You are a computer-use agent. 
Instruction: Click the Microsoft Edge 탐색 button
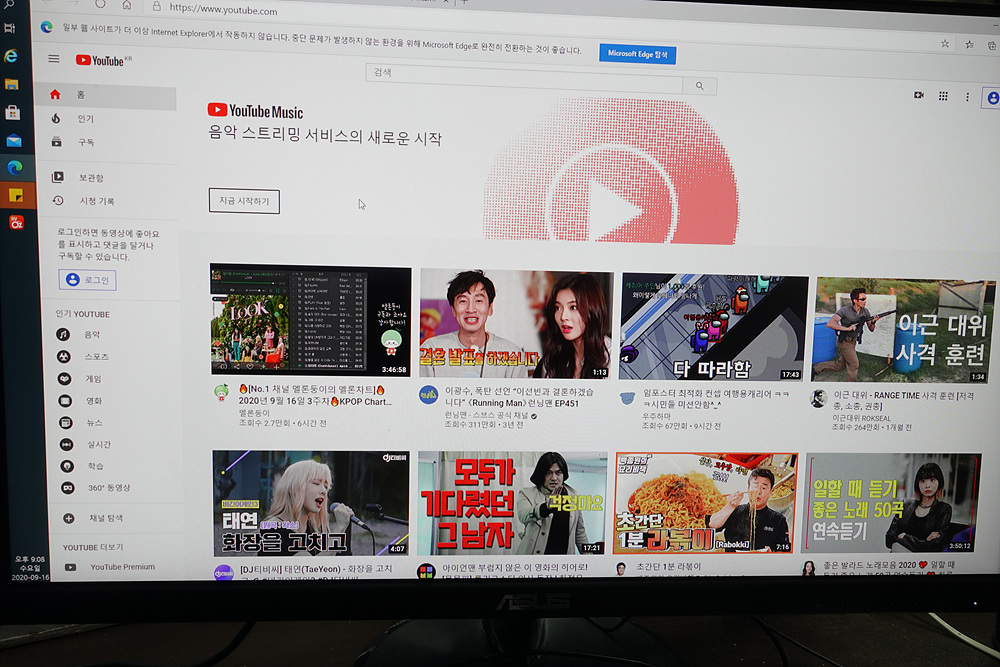point(637,54)
